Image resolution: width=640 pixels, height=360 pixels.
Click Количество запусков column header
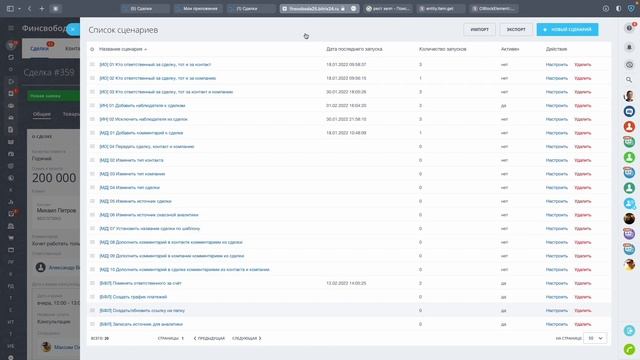click(x=442, y=49)
